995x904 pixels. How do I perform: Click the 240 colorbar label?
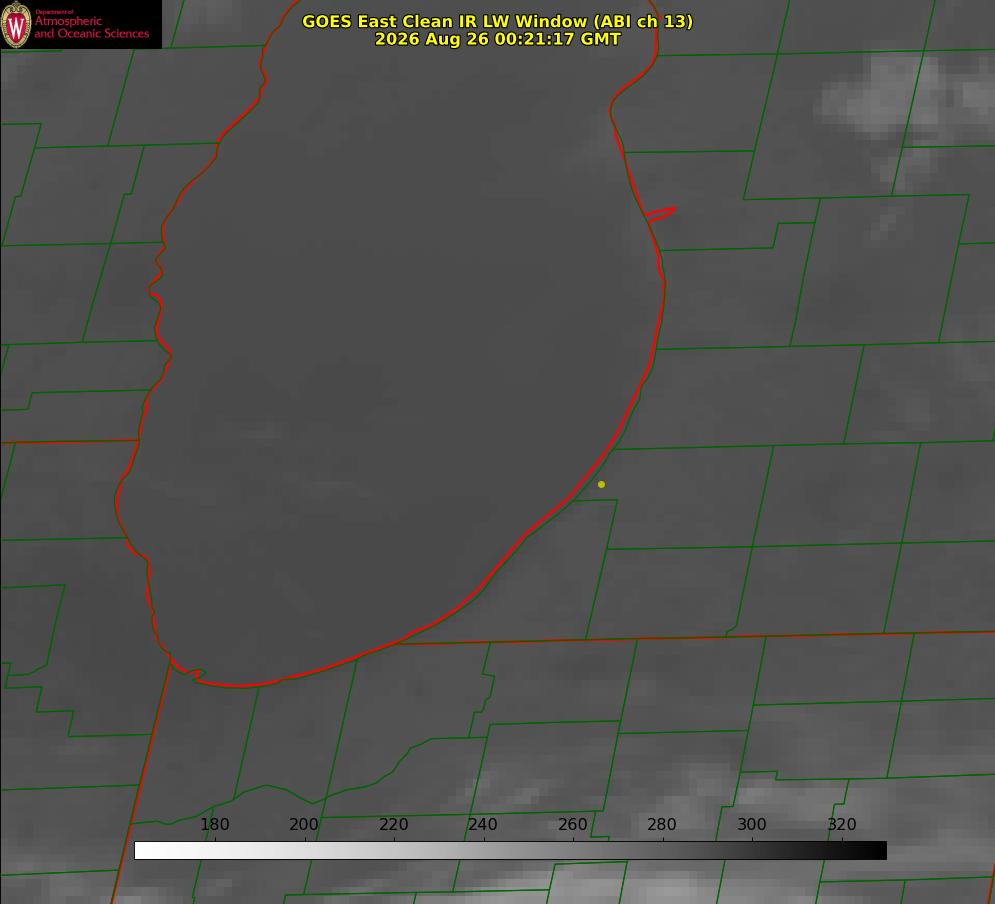(x=483, y=824)
